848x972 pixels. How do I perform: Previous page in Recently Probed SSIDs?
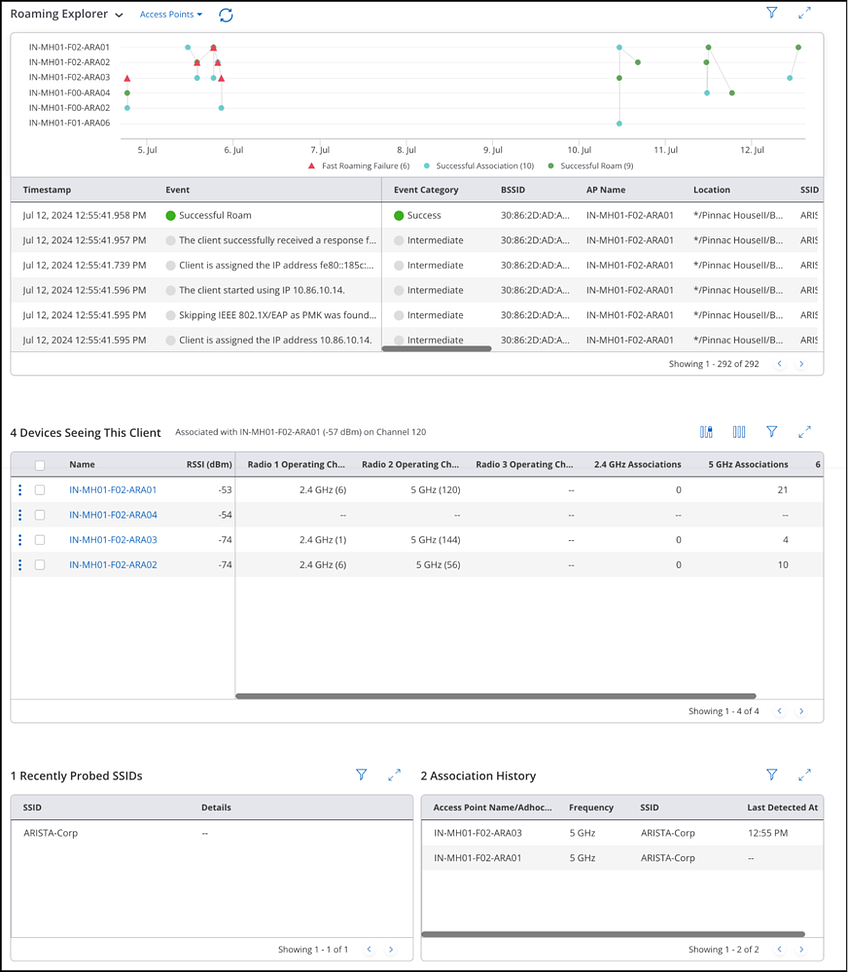point(369,949)
